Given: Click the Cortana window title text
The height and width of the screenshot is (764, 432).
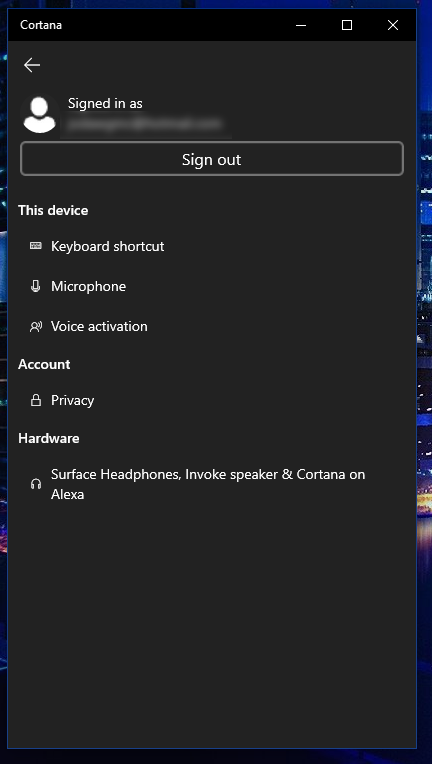Looking at the screenshot, I should click(x=41, y=25).
